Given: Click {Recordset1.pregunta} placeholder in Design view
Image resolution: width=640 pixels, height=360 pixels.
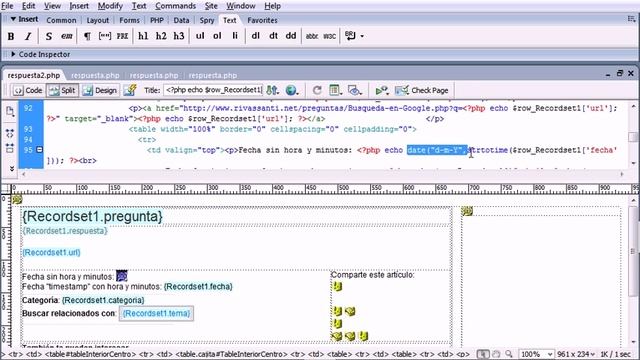Looking at the screenshot, I should tap(92, 216).
